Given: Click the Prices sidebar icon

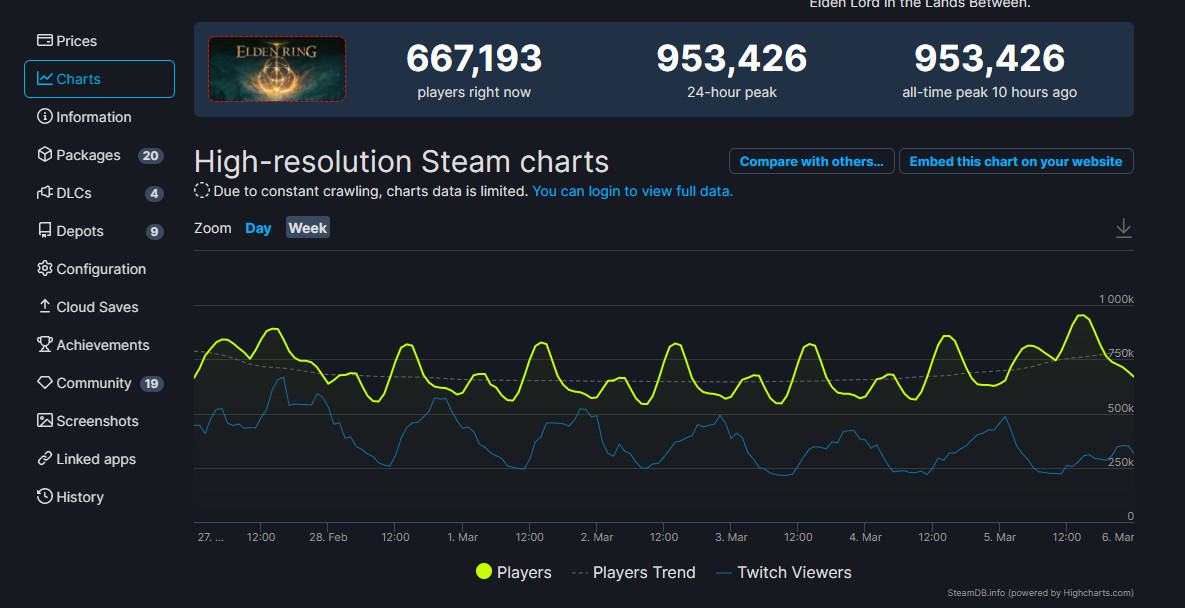Looking at the screenshot, I should point(45,41).
